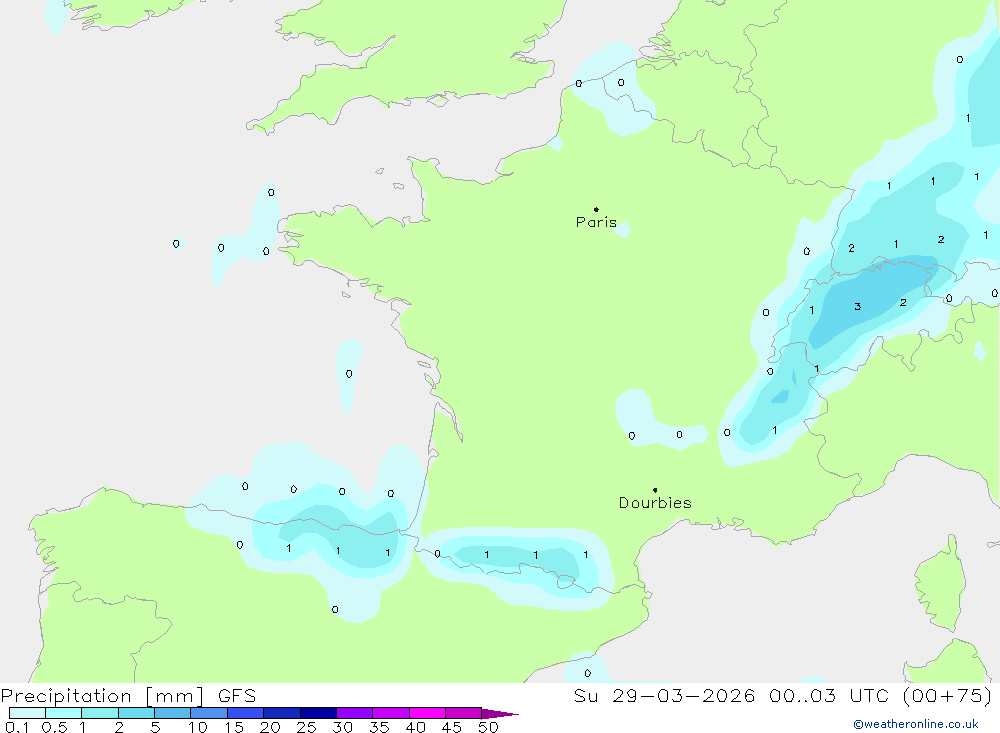Screen dimensions: 1000x733
Task: Click the '35' legend scale label
Action: (x=379, y=727)
